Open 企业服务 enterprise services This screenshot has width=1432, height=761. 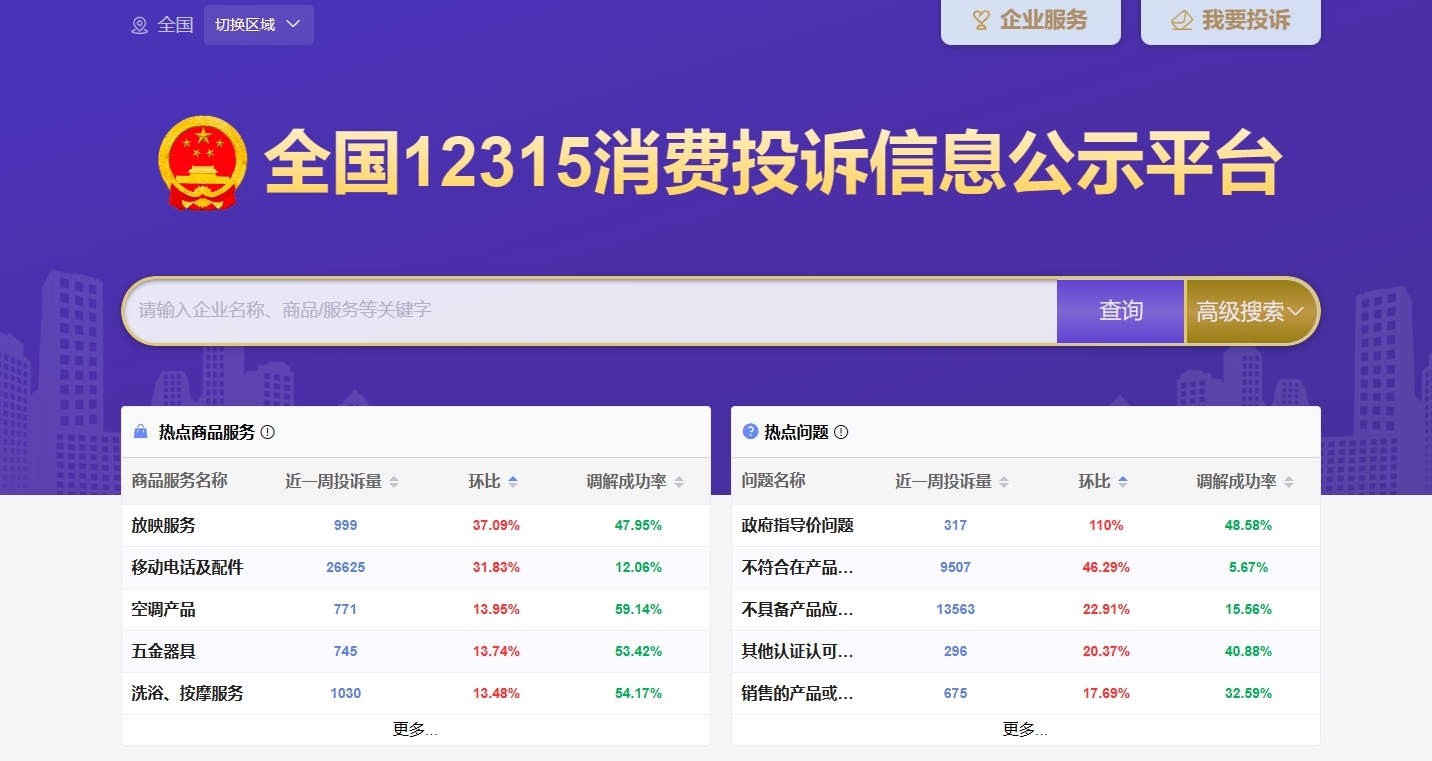point(1031,21)
